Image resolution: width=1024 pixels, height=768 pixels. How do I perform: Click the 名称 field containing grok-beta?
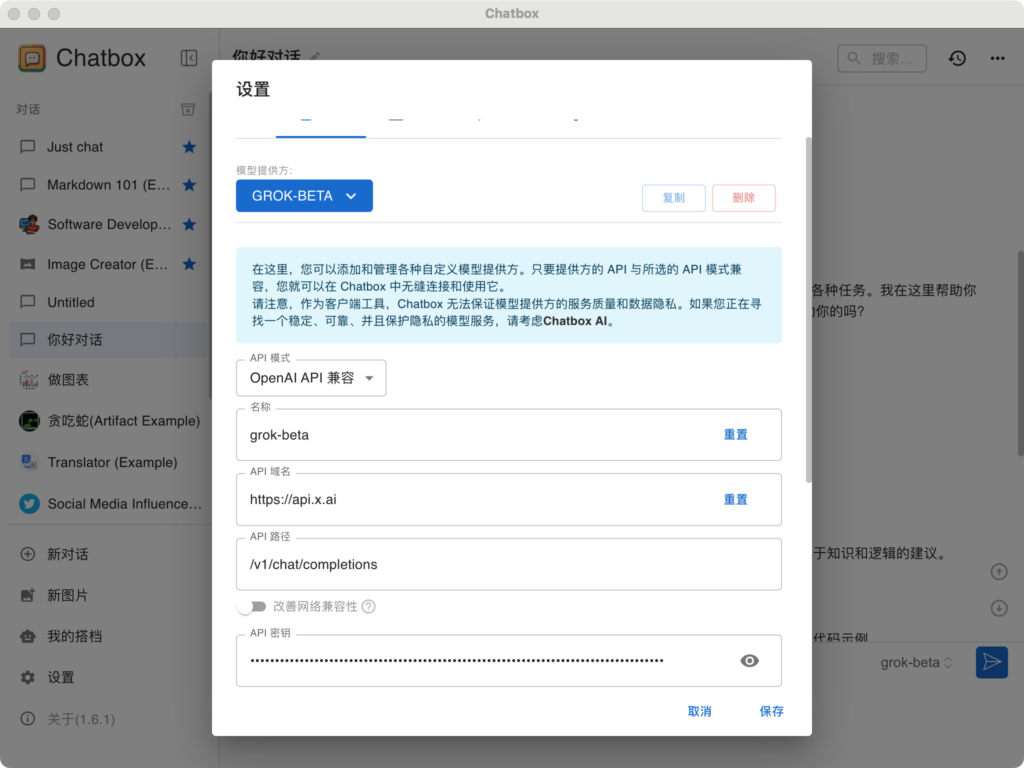tap(509, 435)
